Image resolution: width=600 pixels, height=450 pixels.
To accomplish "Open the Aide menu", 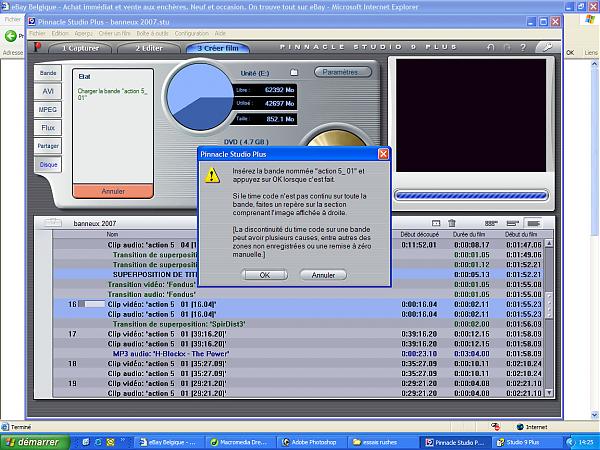I will pos(220,34).
